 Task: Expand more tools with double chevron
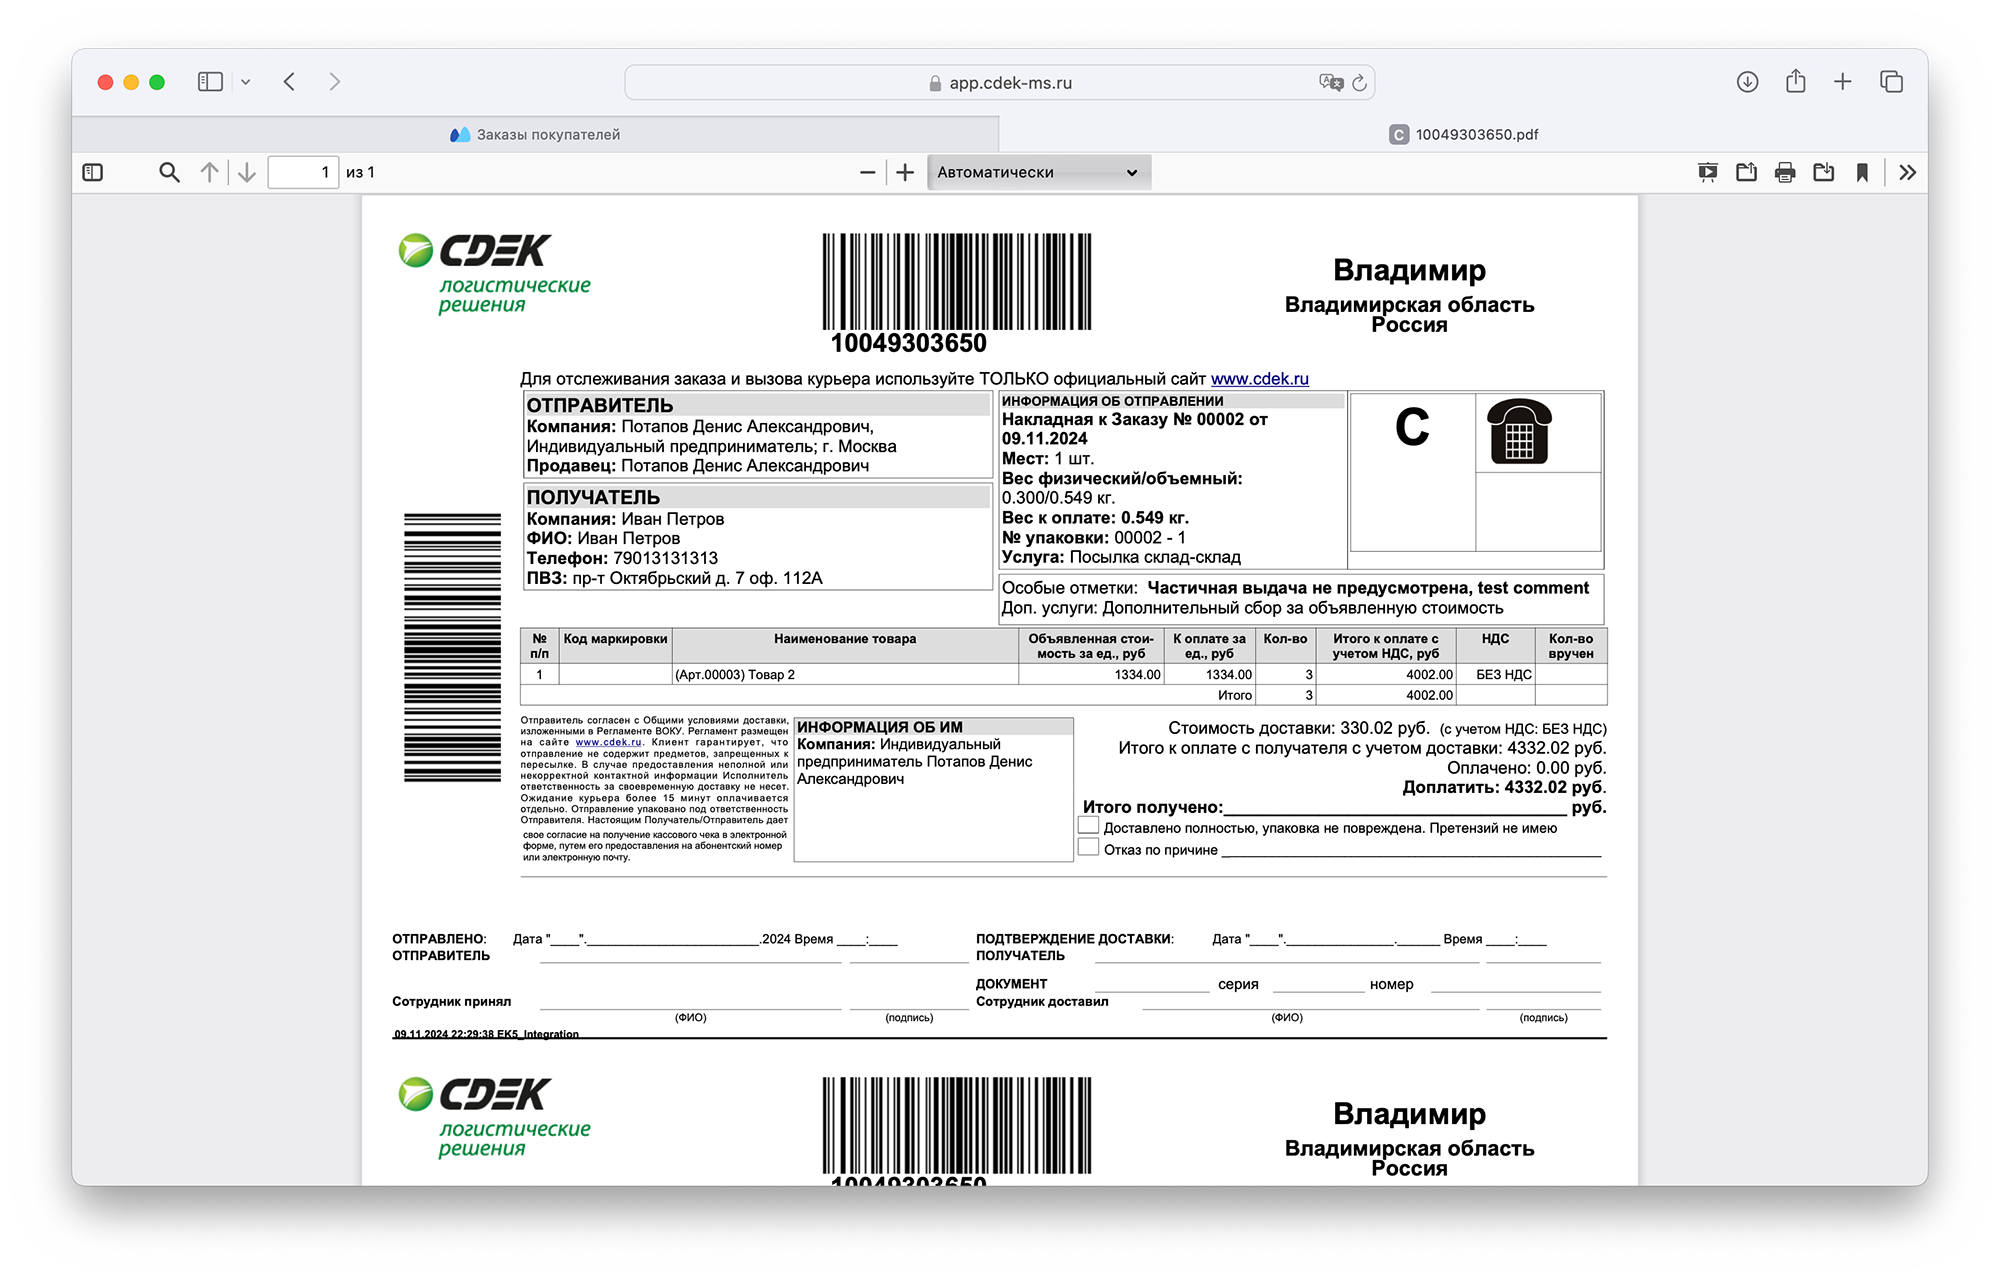coord(1907,172)
